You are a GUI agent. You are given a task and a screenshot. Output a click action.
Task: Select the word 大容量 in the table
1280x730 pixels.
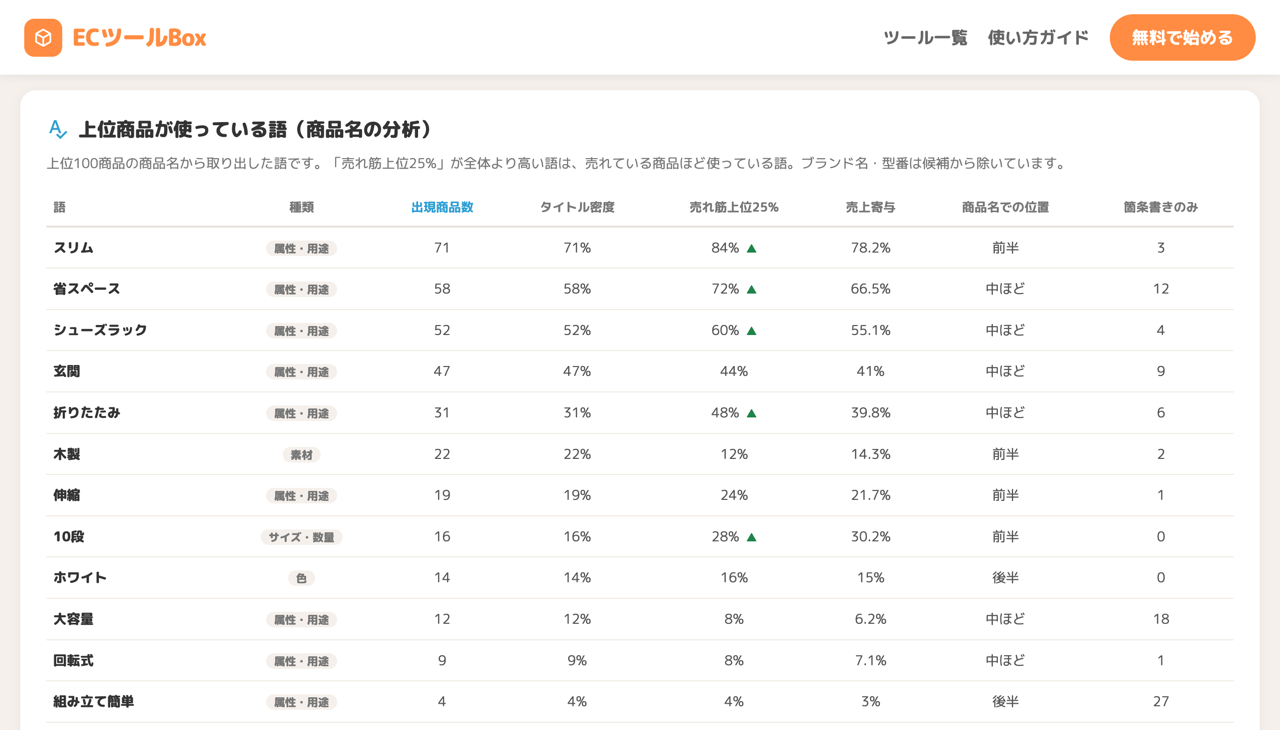tap(73, 619)
